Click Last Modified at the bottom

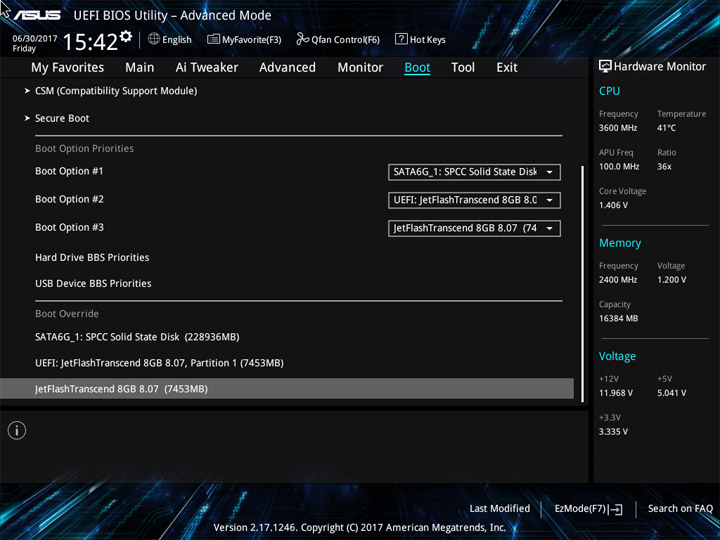[500, 508]
